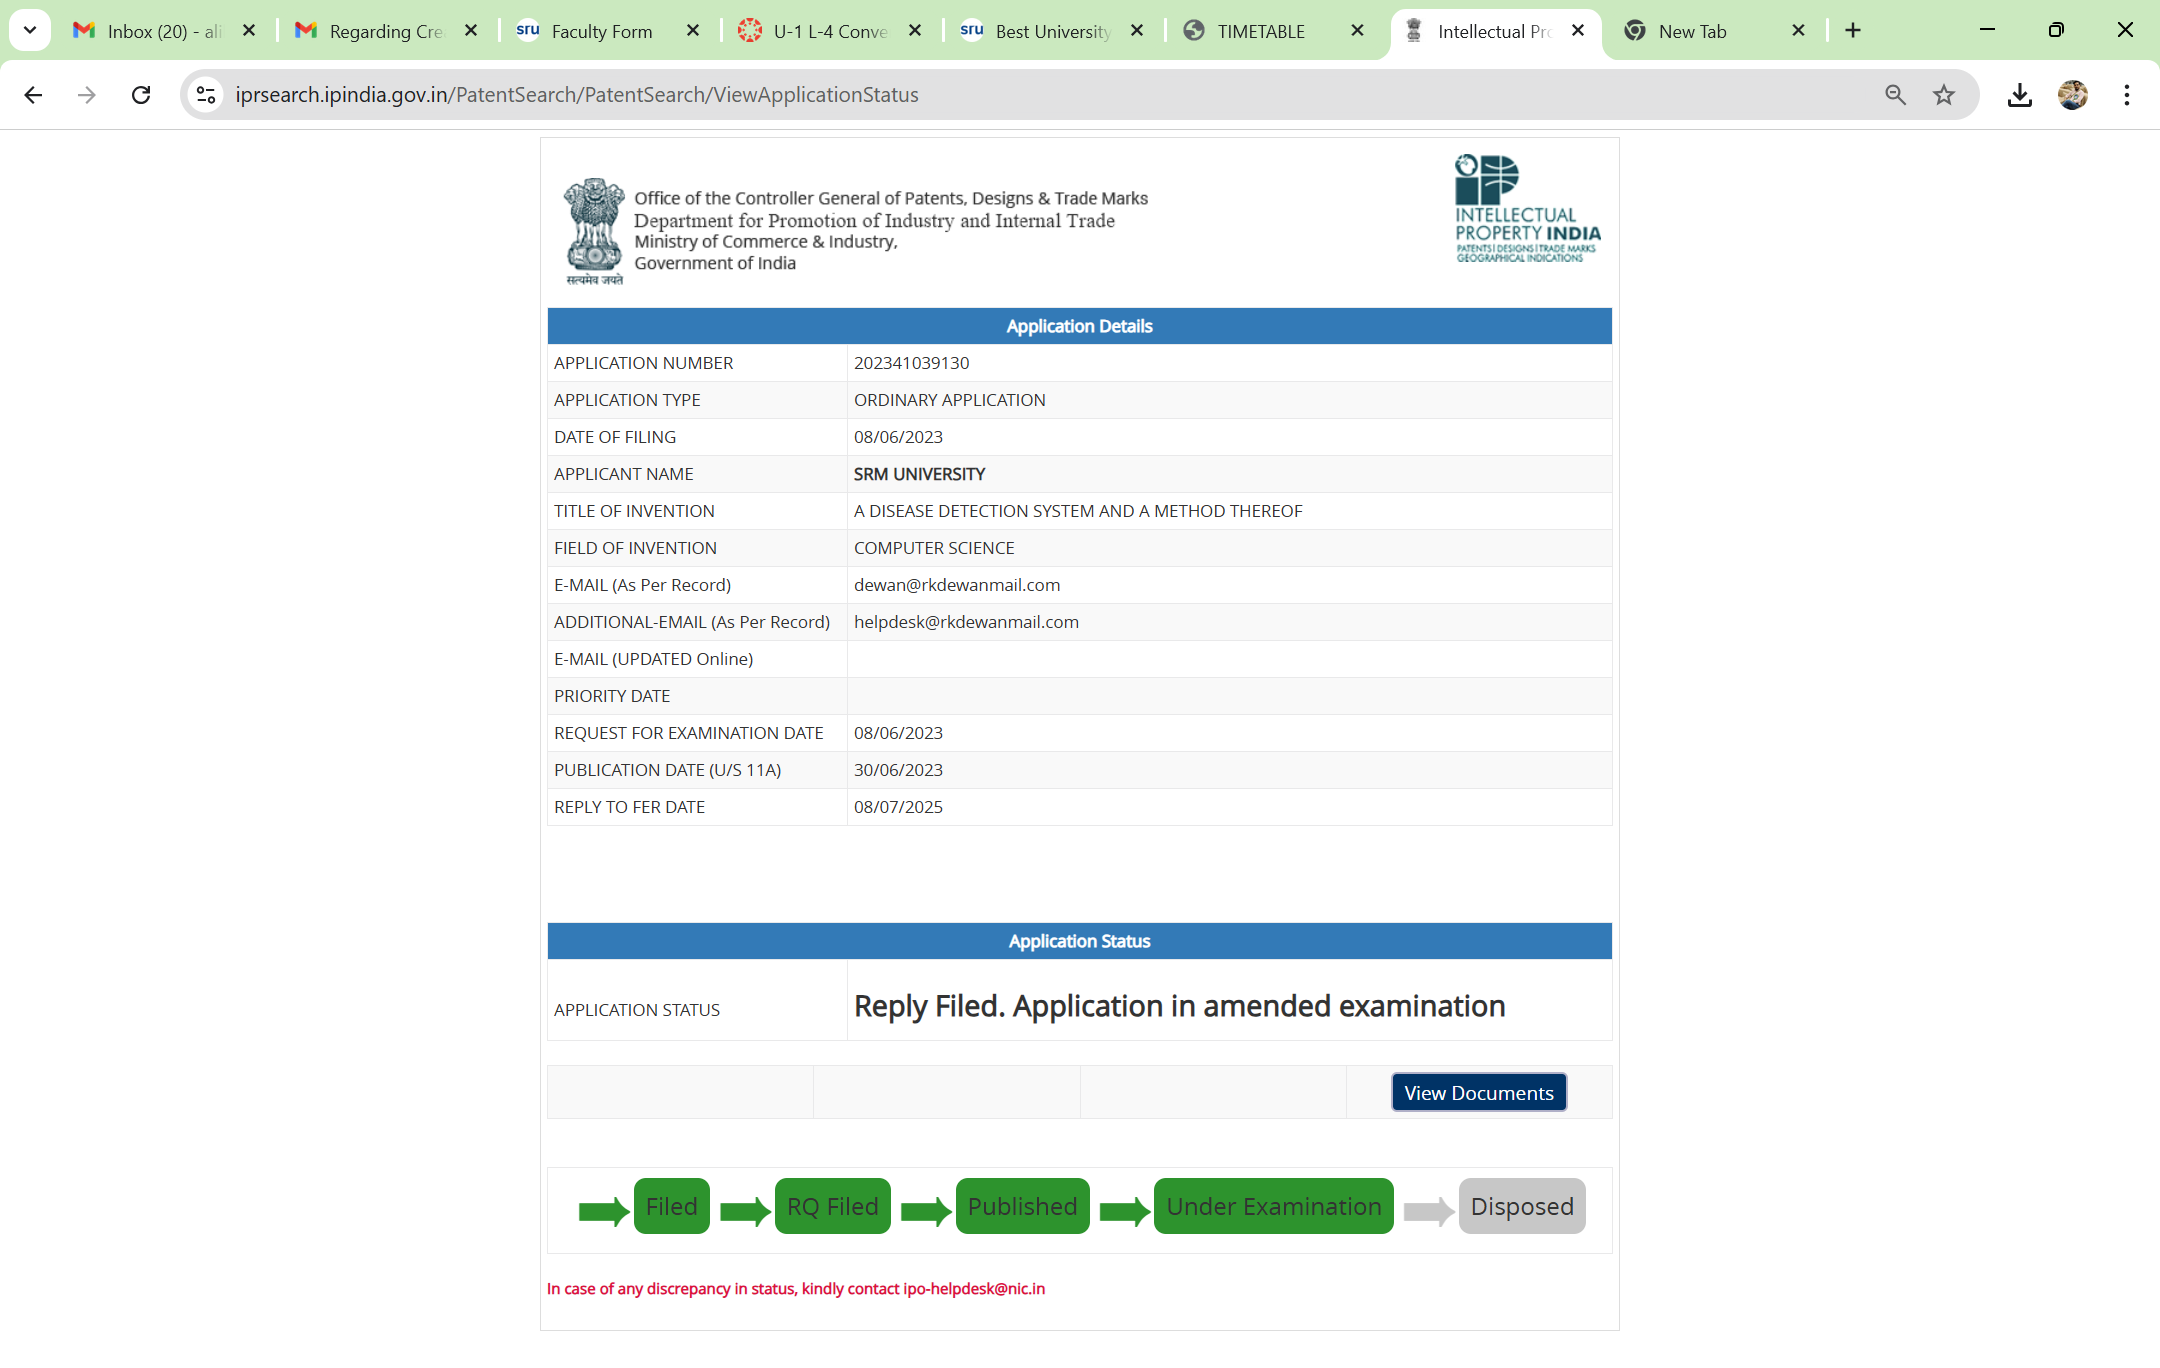The height and width of the screenshot is (1368, 2160).
Task: Click the zoom magnifier icon in address bar
Action: (1895, 95)
